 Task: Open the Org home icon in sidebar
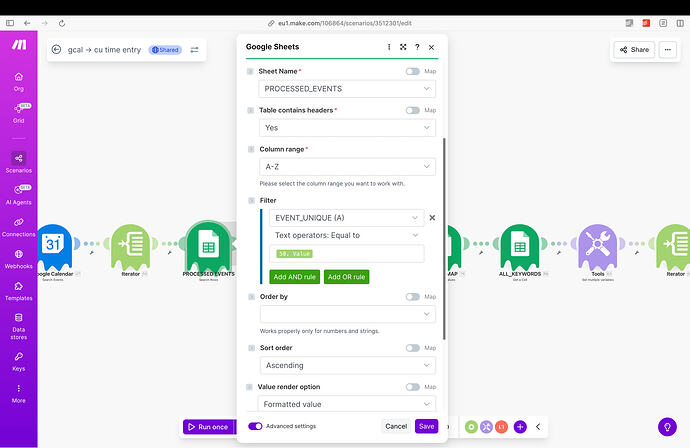pyautogui.click(x=18, y=82)
